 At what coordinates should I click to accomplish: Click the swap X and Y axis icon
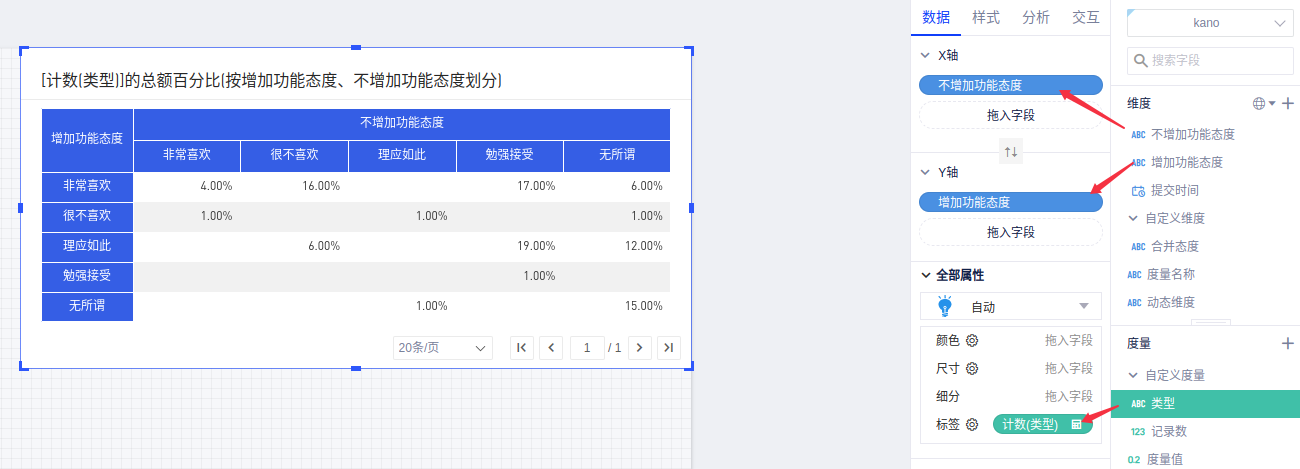[1011, 152]
